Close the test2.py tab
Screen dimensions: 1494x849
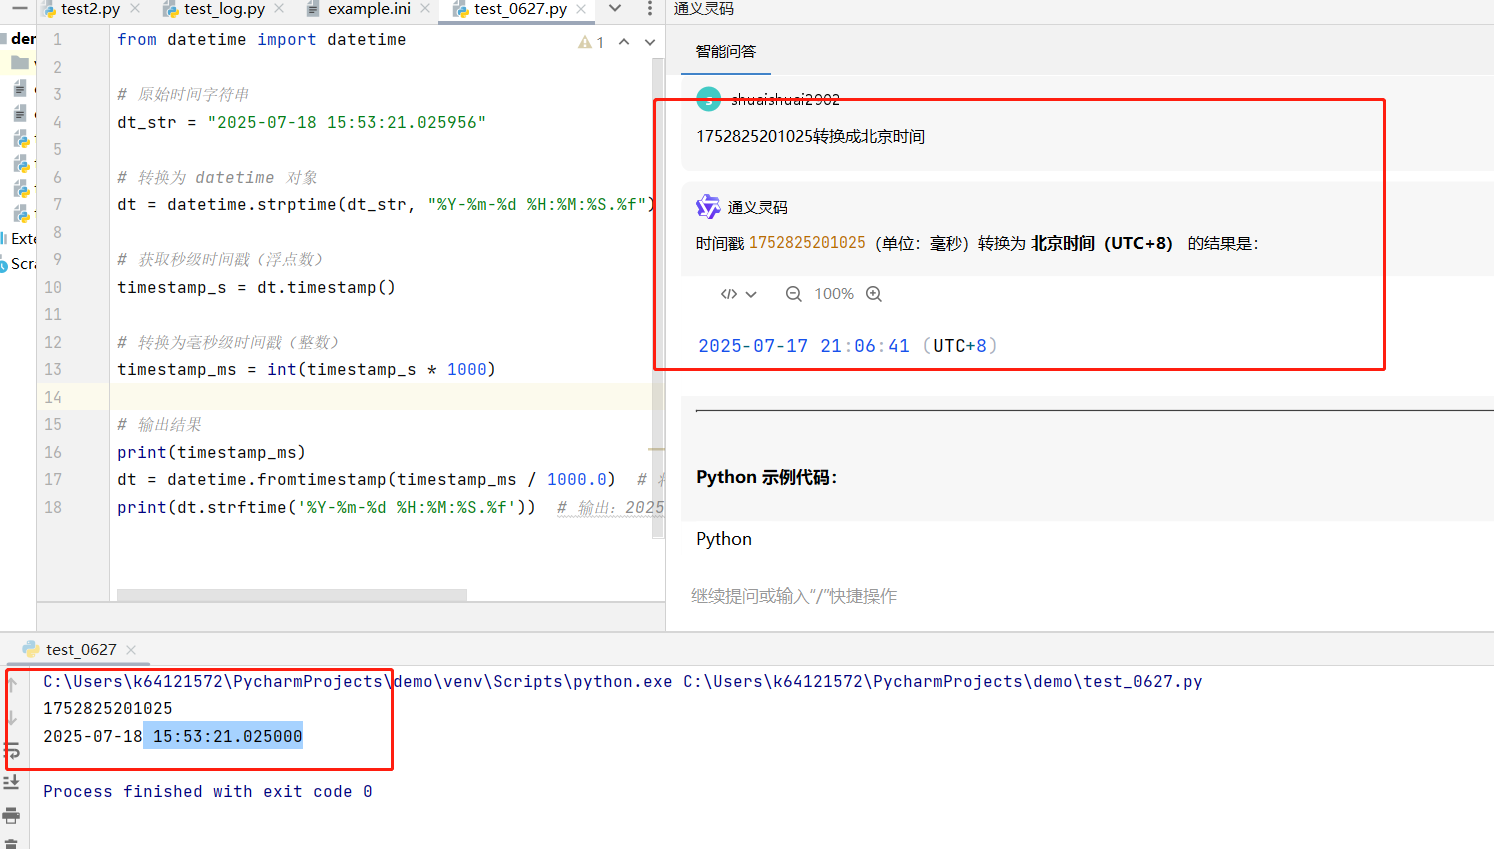(135, 9)
